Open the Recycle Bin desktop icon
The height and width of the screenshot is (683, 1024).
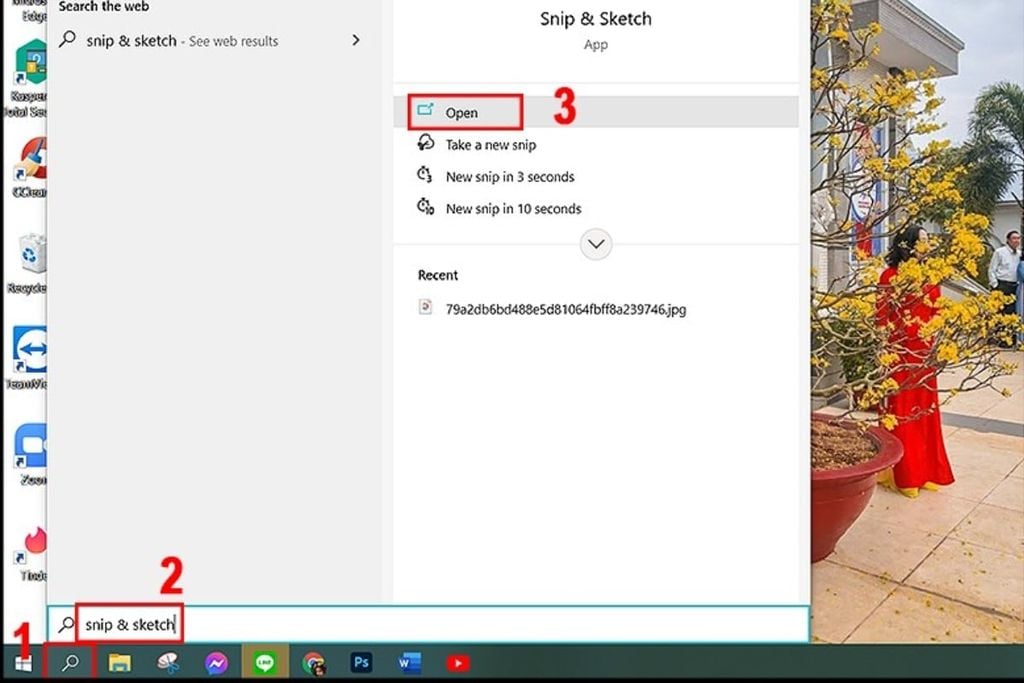[x=29, y=264]
